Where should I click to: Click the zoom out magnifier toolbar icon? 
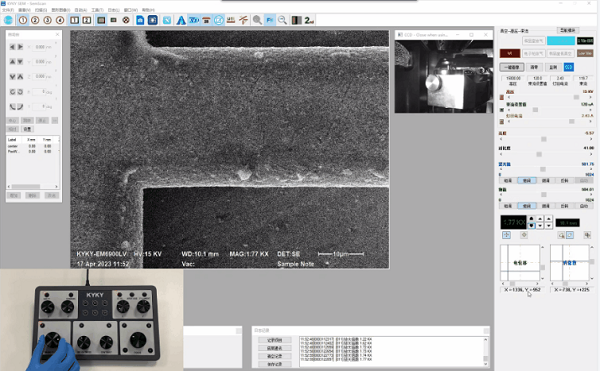pyautogui.click(x=282, y=20)
